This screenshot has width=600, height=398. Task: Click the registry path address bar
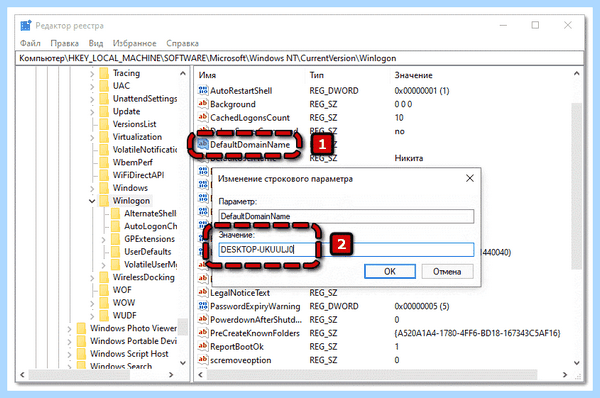pyautogui.click(x=300, y=58)
